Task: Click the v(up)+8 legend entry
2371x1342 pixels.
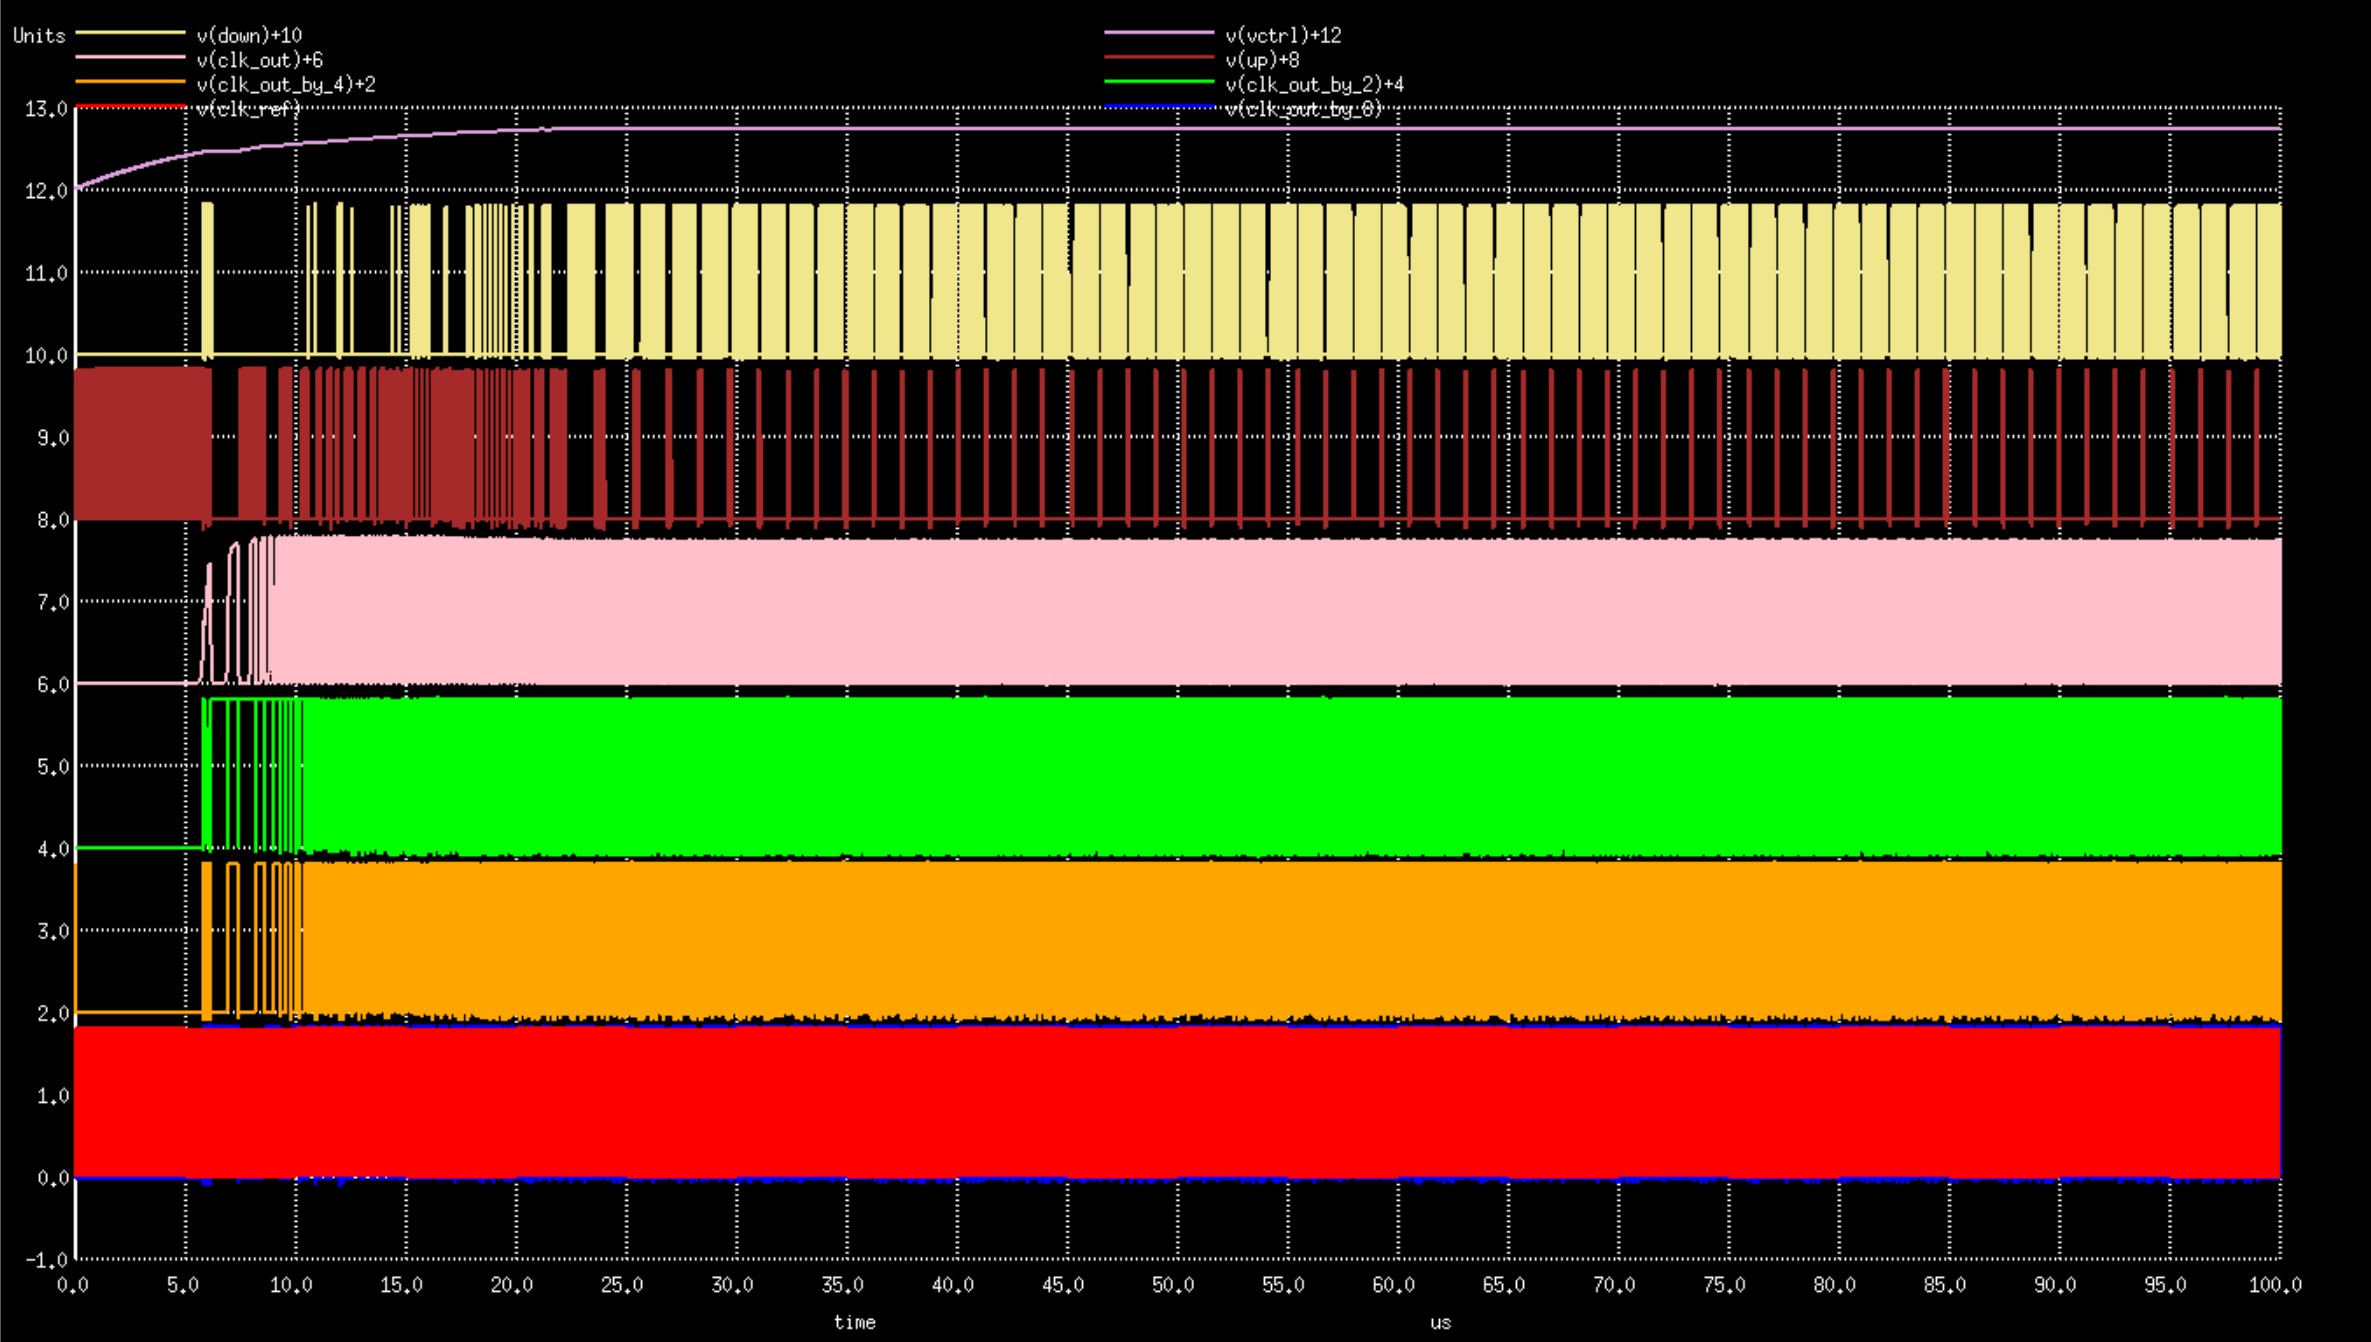Action: coord(1262,60)
